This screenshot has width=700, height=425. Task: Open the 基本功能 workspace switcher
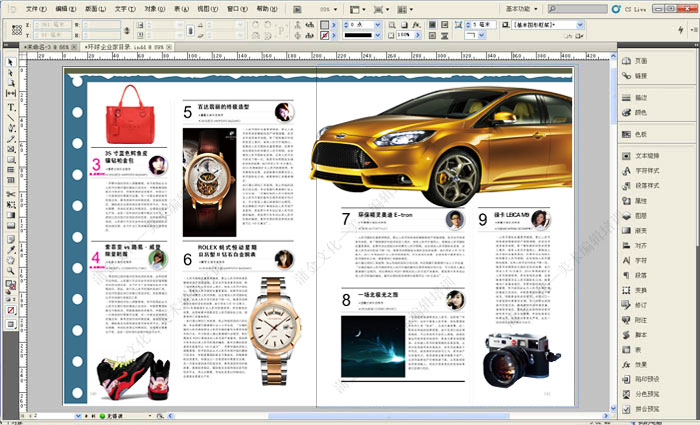[x=521, y=9]
